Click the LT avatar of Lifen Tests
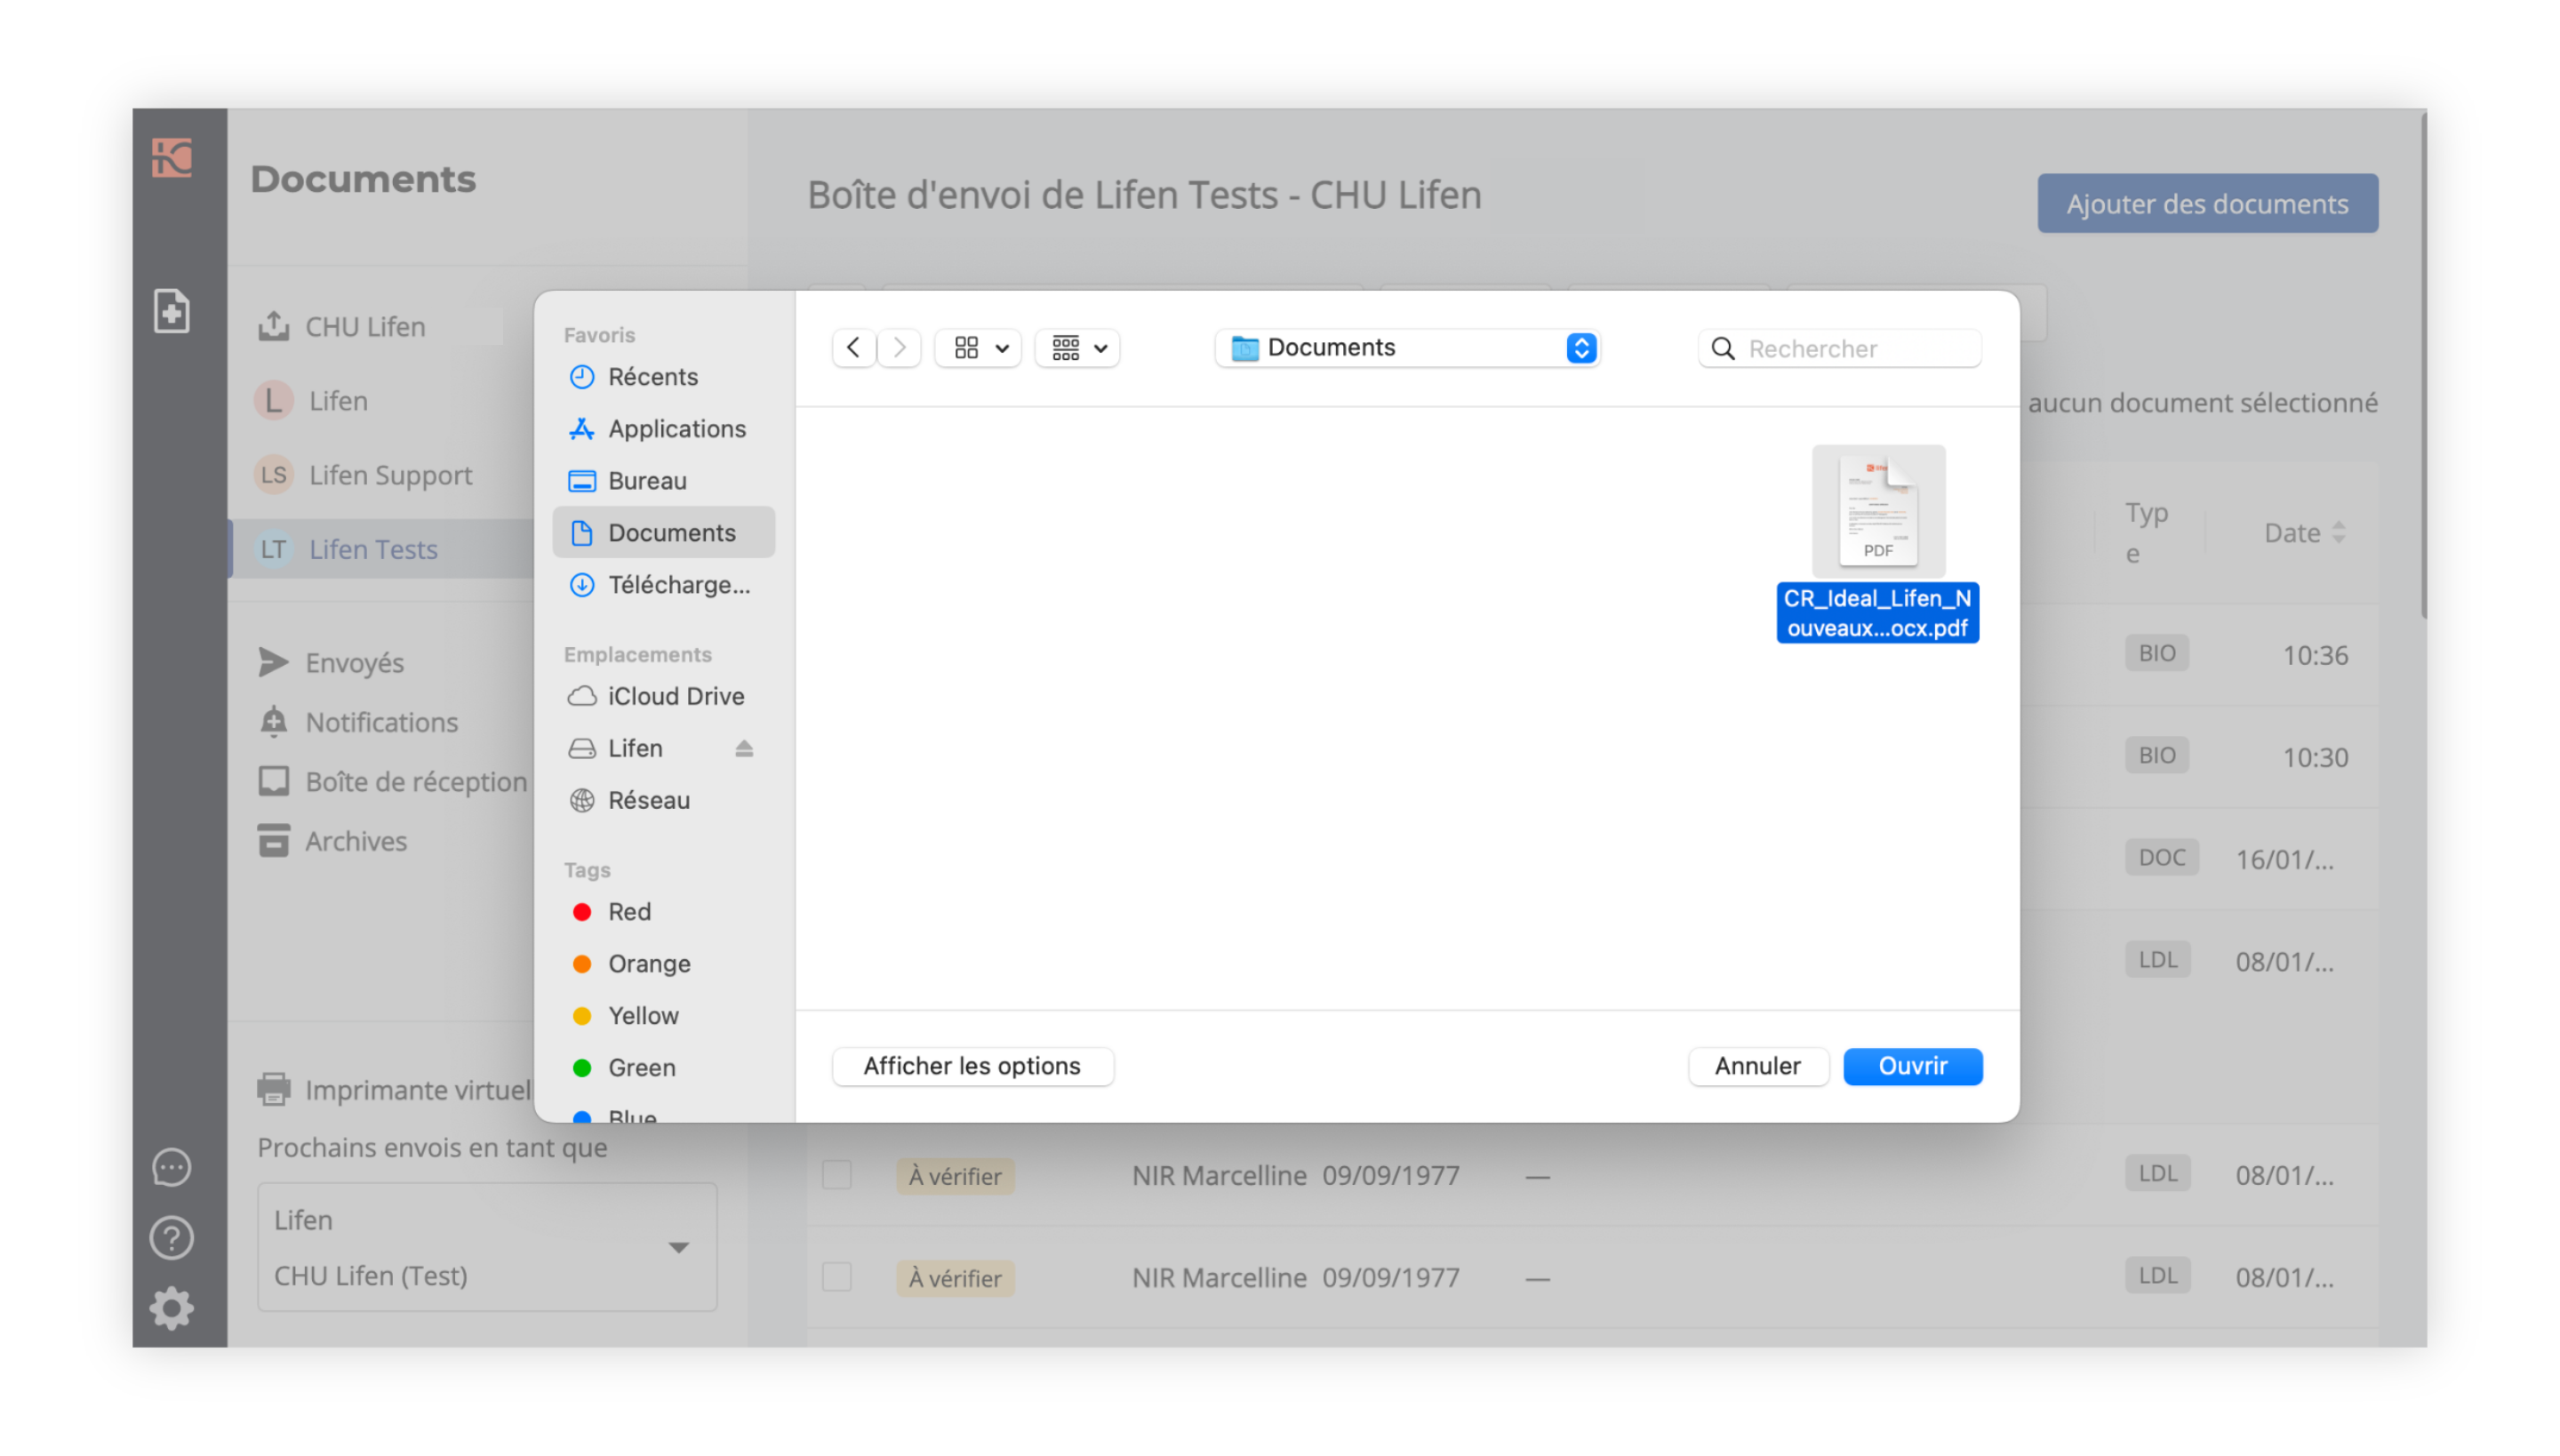Viewport: 2560px width, 1456px height. [x=273, y=548]
